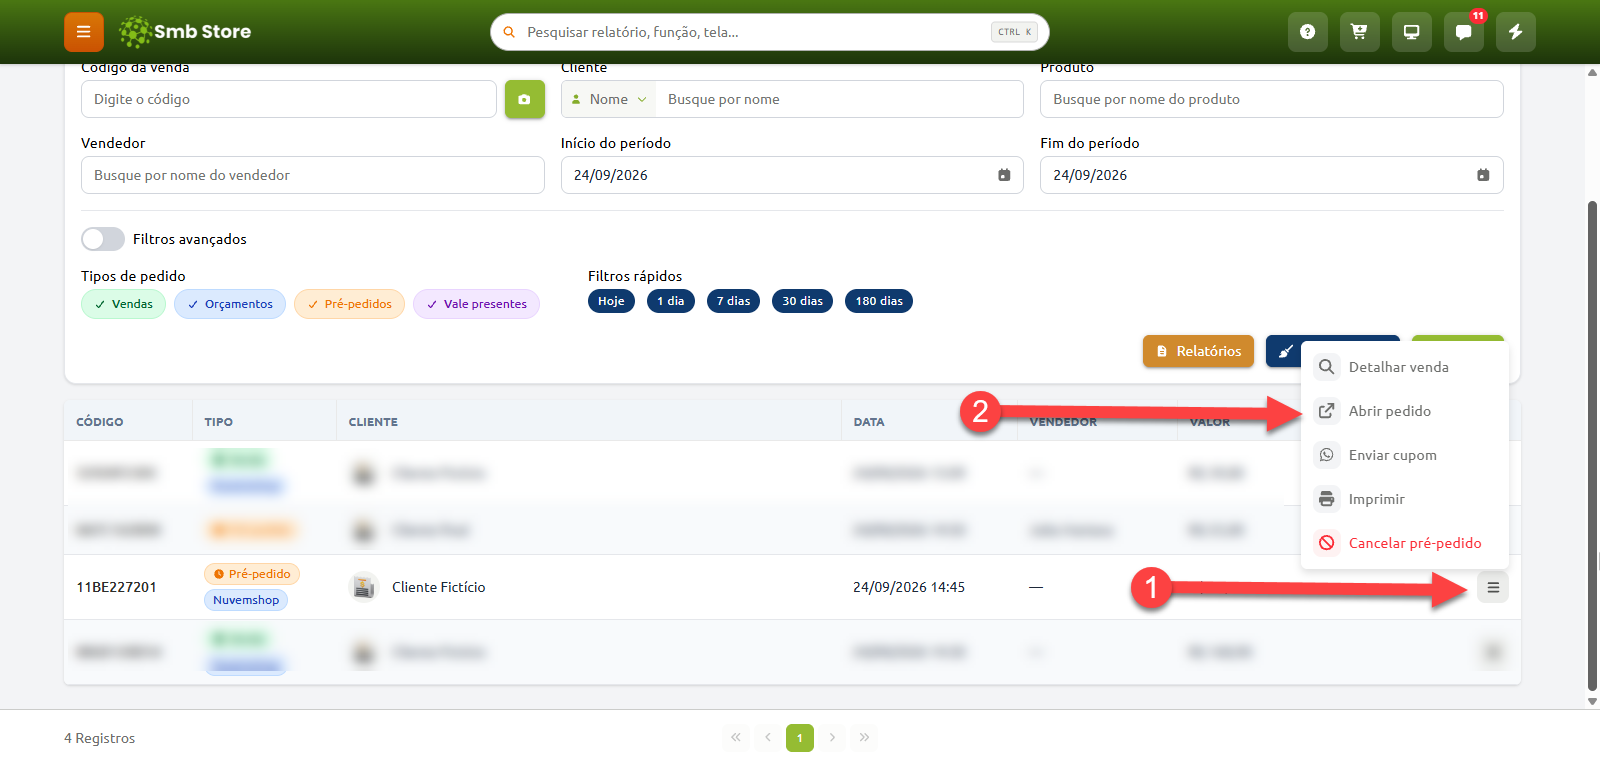Open calendar for Fim do período
The image size is (1600, 765).
(1483, 175)
